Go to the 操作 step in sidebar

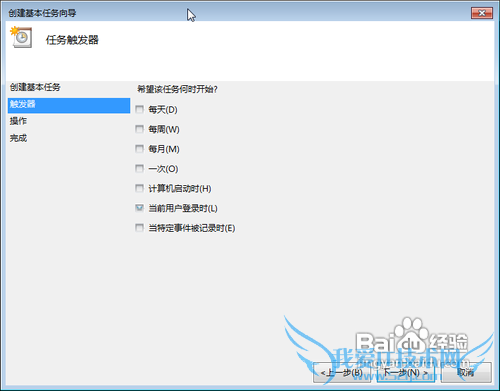point(18,121)
